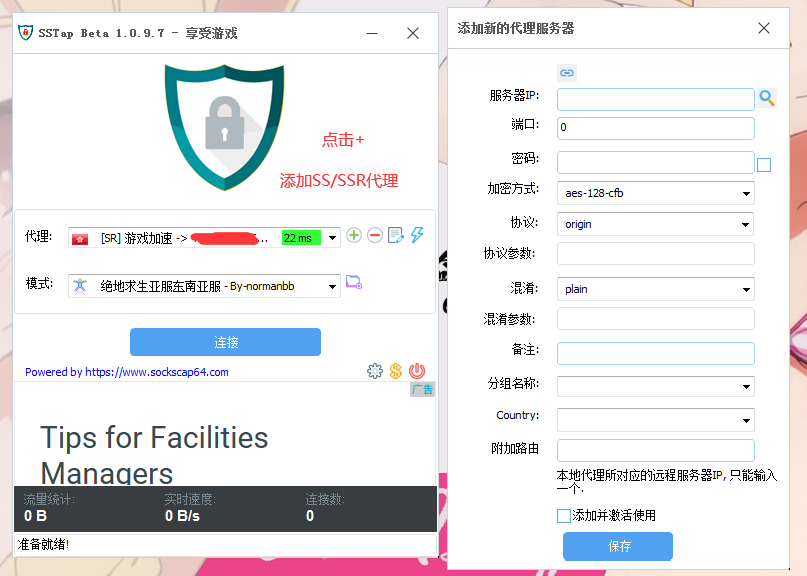Click the 22 ms latency indicator

tap(301, 238)
